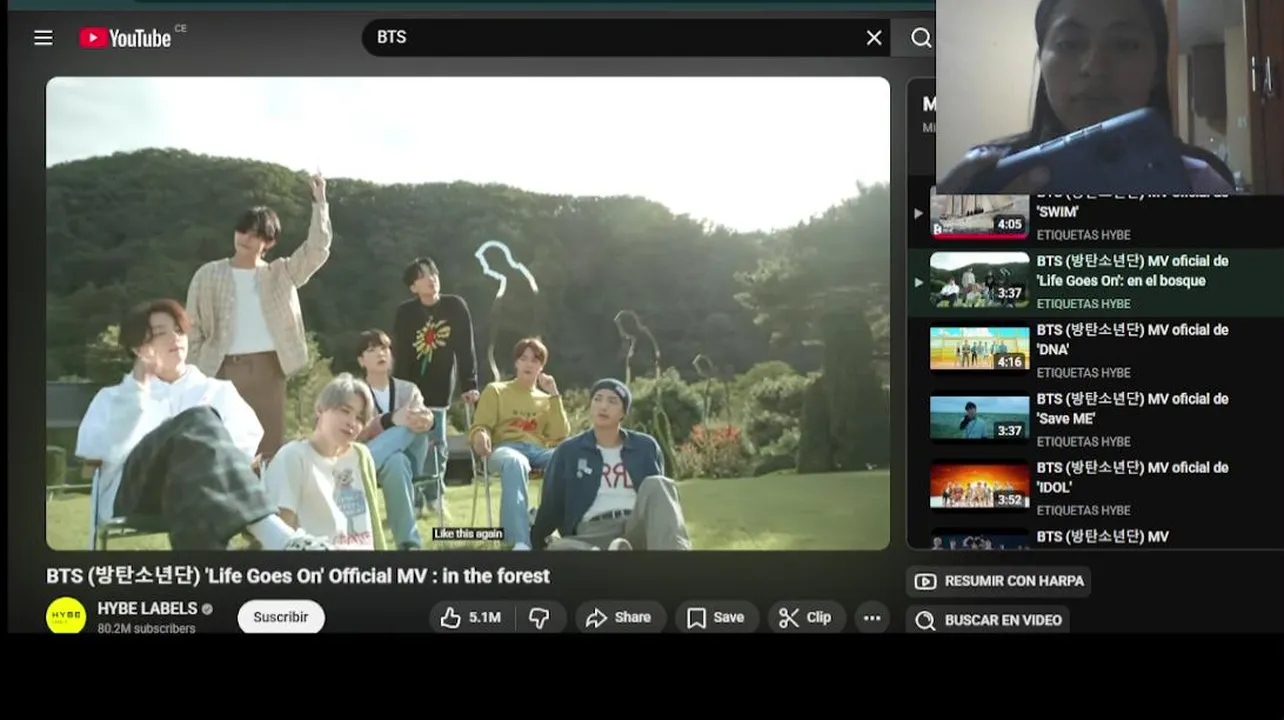Image resolution: width=1284 pixels, height=720 pixels.
Task: Clear the BTS search text
Action: click(x=874, y=38)
